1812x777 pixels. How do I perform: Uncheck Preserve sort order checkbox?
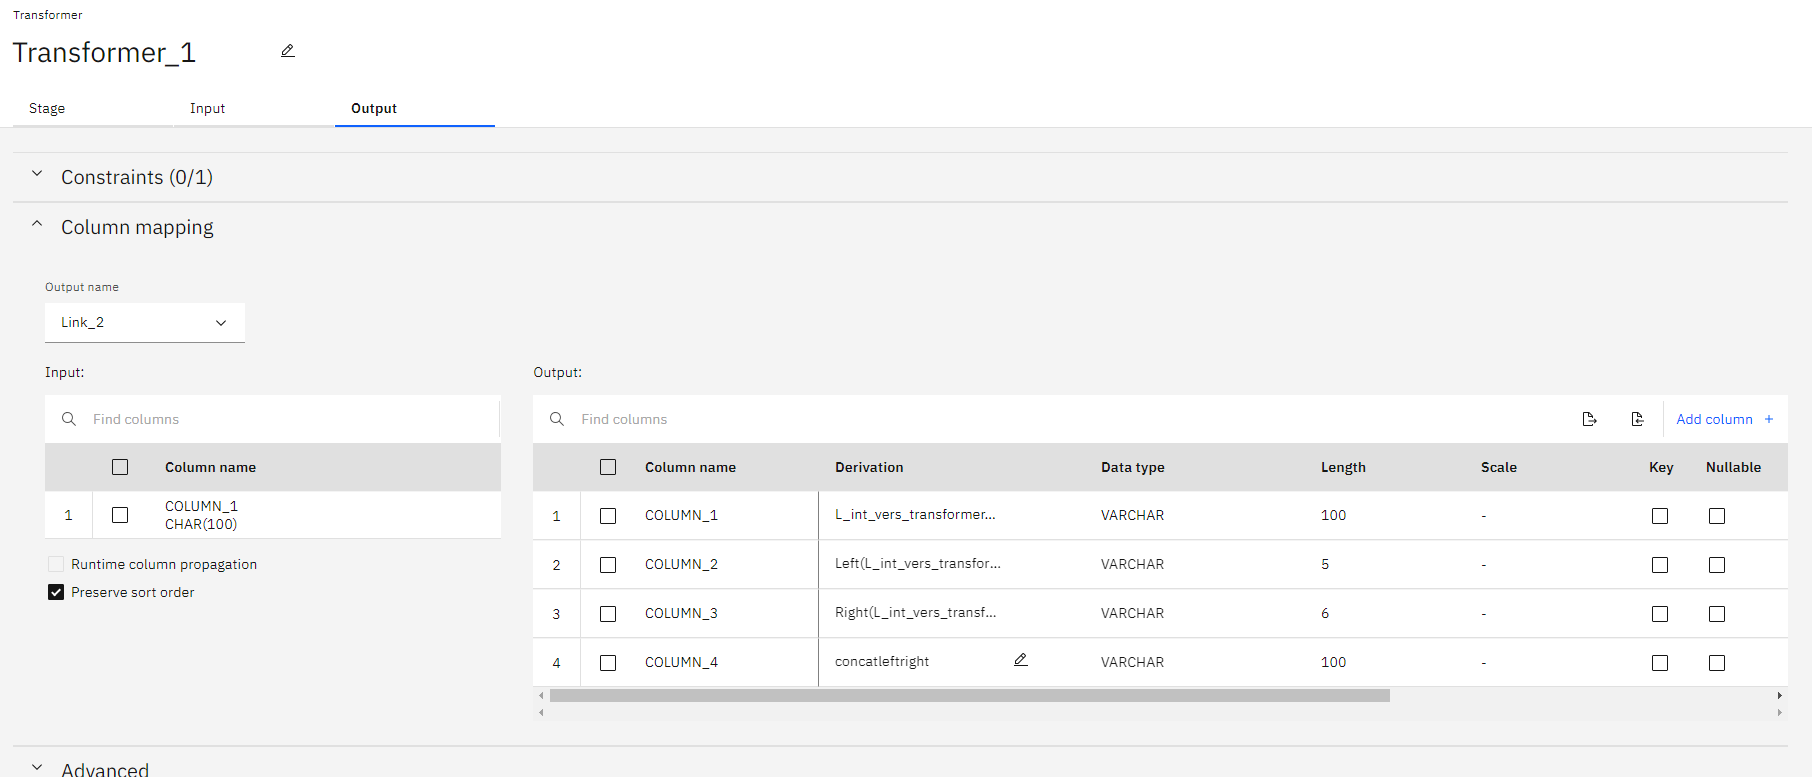pyautogui.click(x=56, y=592)
